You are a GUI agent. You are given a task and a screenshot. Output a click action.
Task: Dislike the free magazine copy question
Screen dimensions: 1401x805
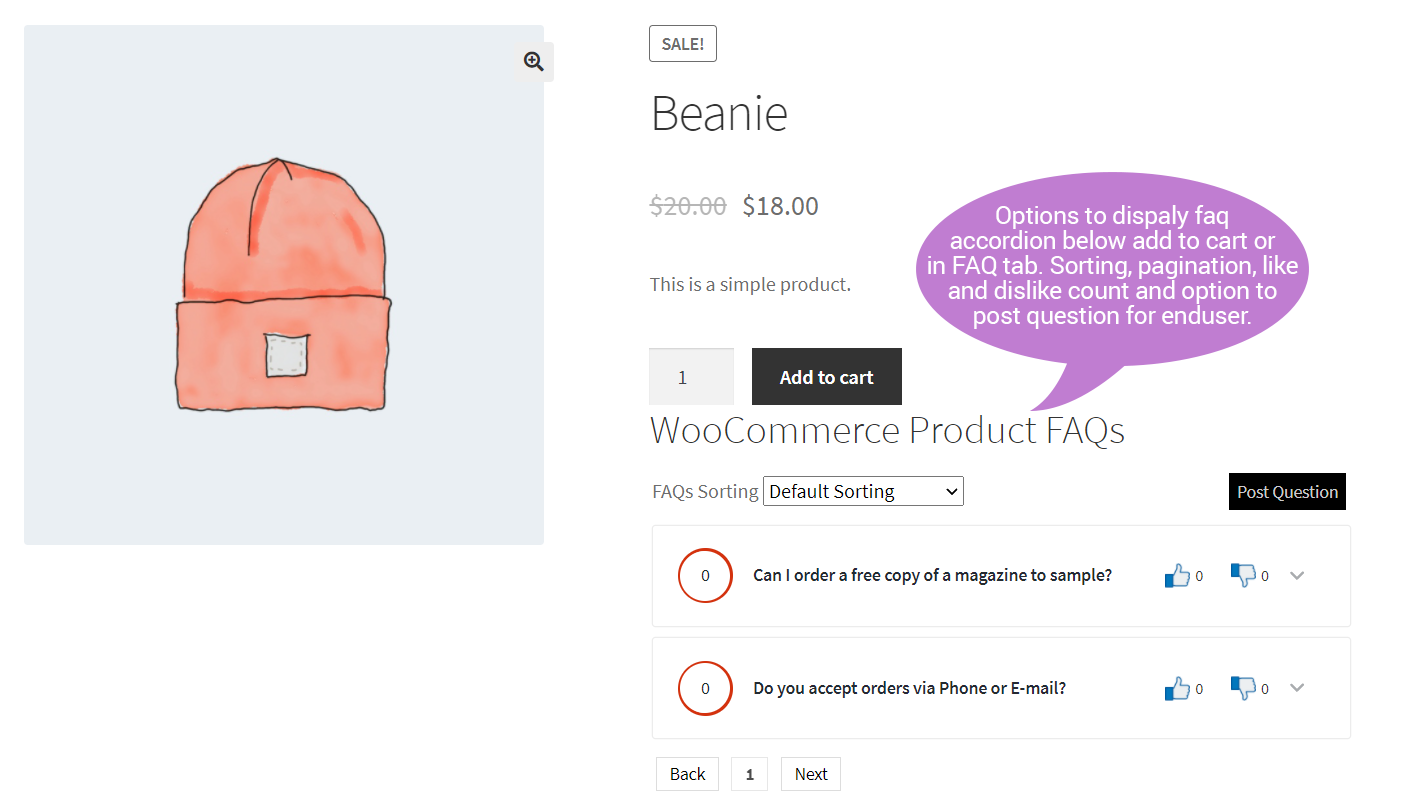(1243, 575)
